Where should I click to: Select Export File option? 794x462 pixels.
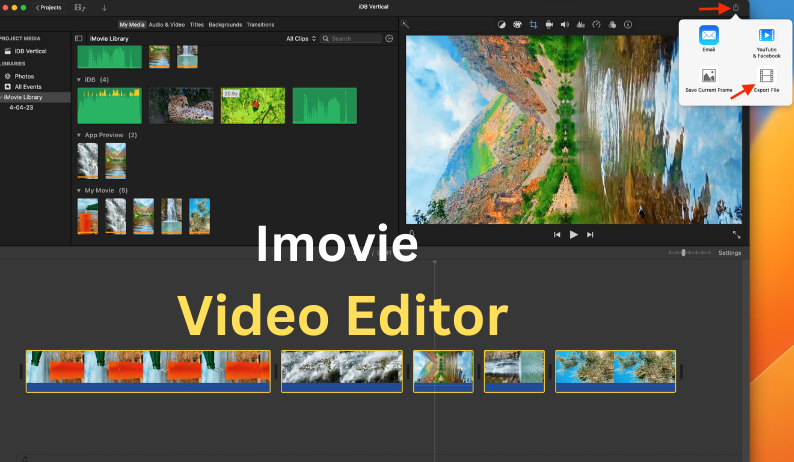(766, 80)
